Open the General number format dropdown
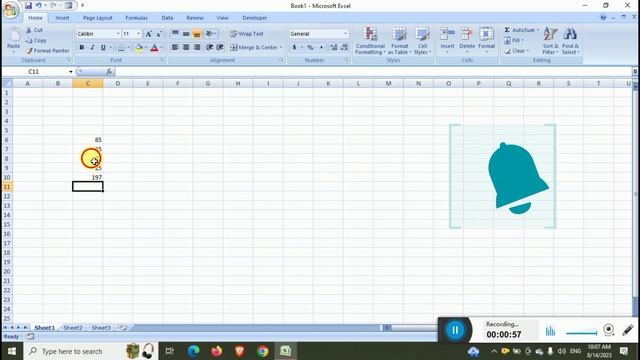 coord(345,34)
